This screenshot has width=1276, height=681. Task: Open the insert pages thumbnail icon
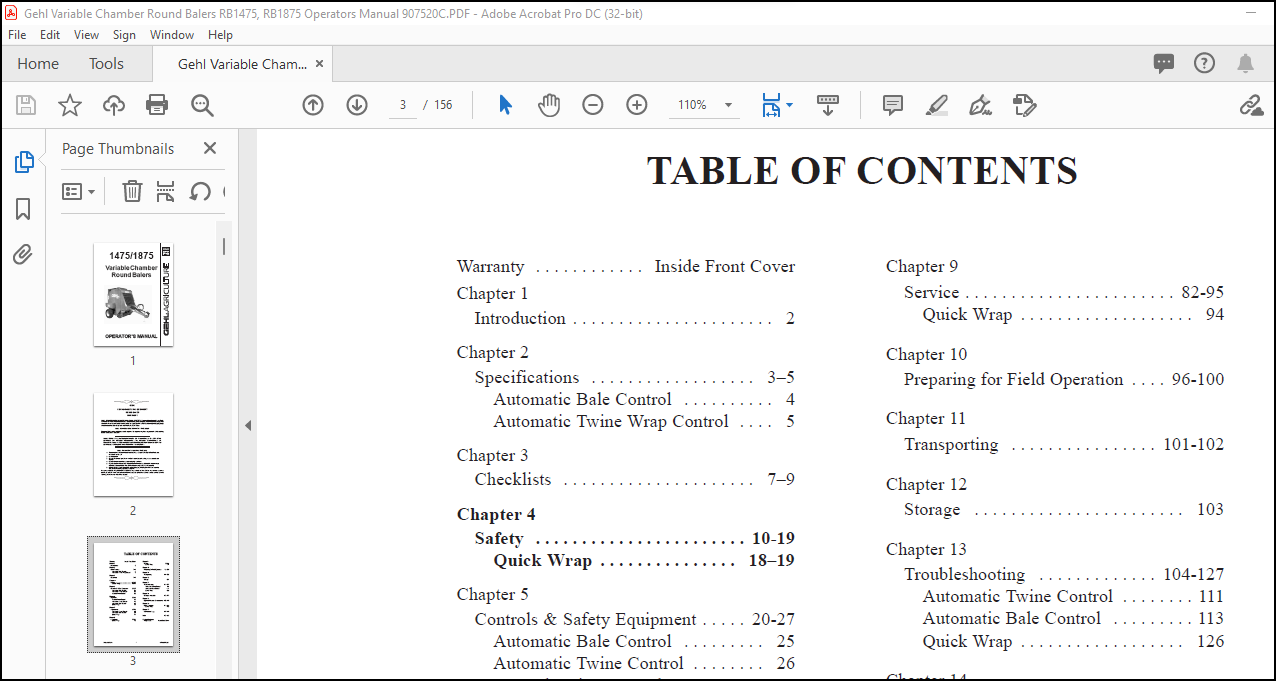coord(166,191)
